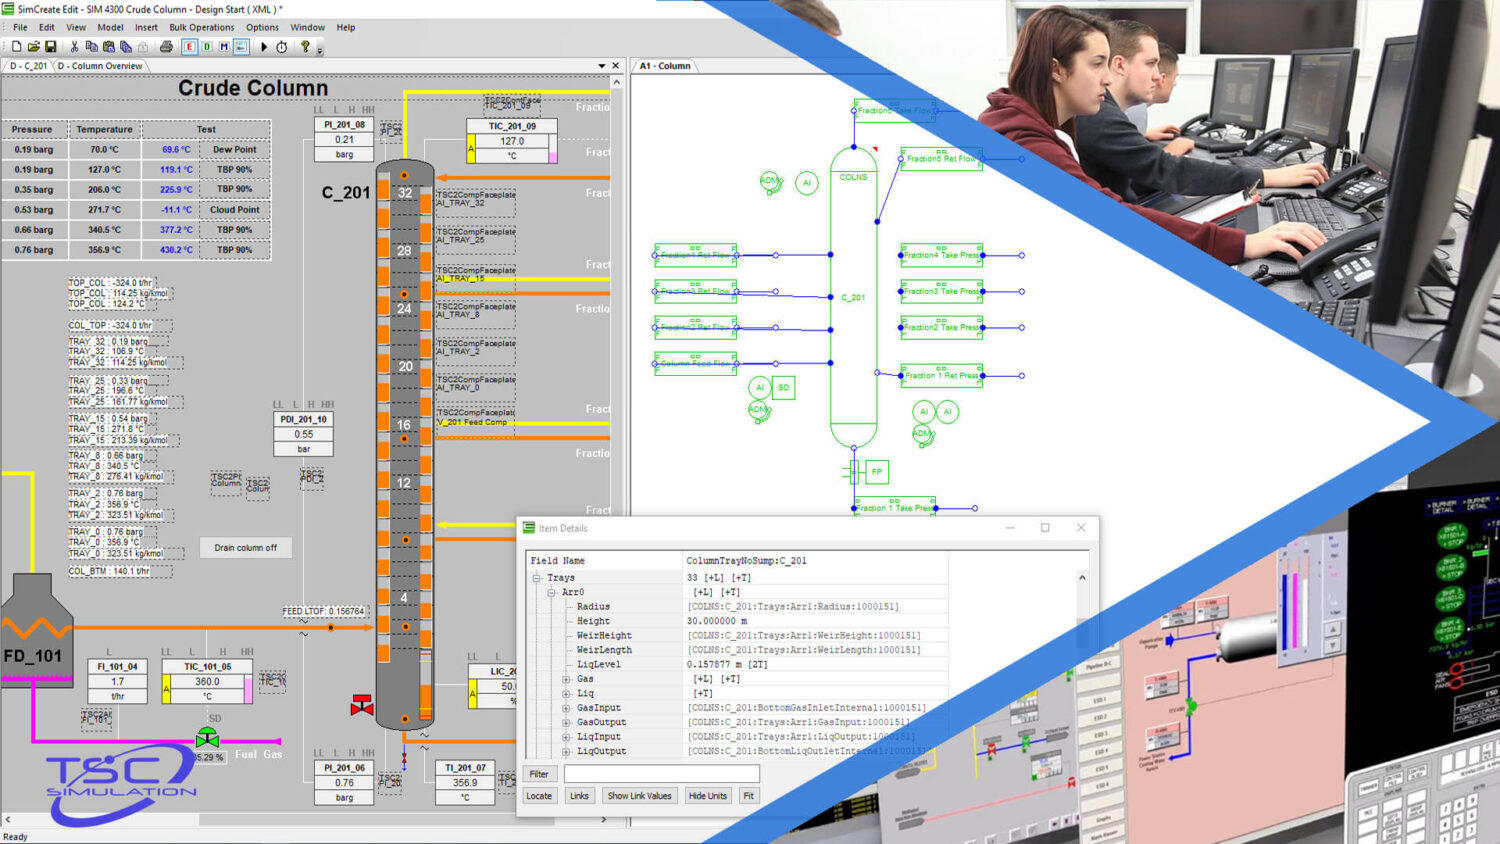Close the left document pane with the X
This screenshot has height=844, width=1500.
[x=615, y=66]
